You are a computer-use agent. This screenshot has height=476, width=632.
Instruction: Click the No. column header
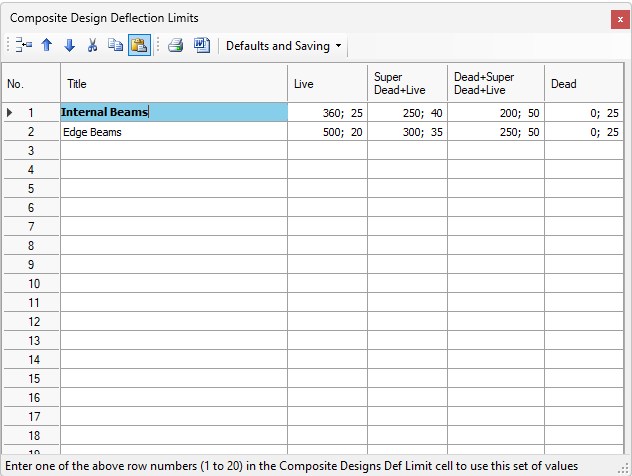[31, 83]
